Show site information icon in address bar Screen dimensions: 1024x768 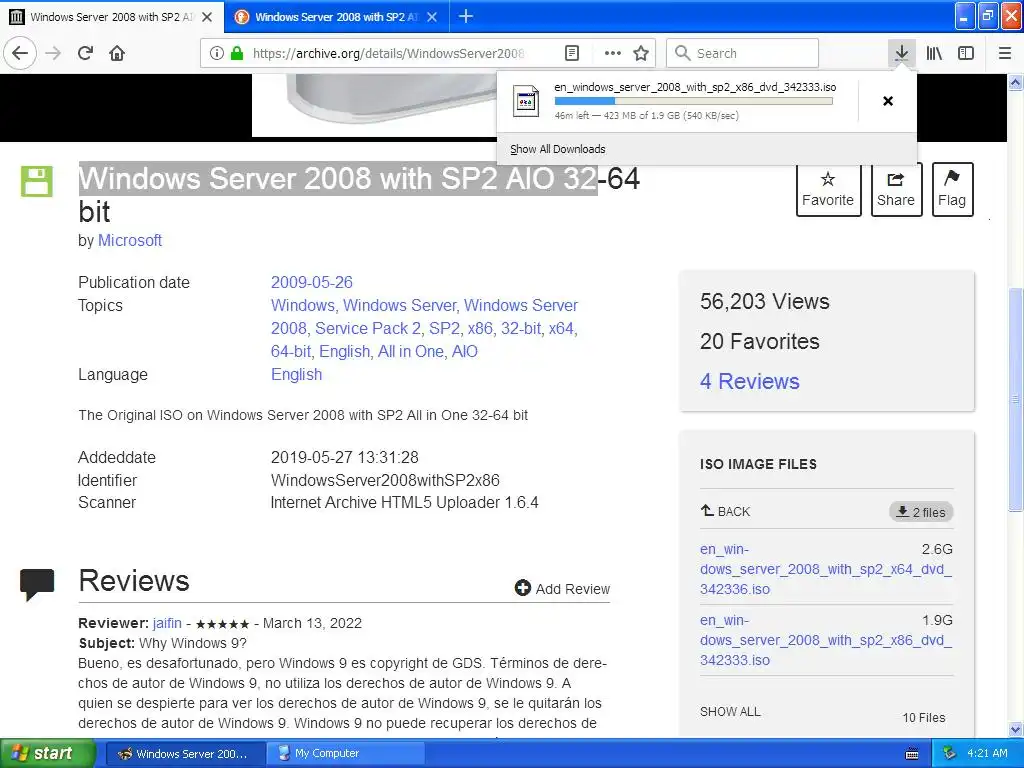pyautogui.click(x=216, y=53)
